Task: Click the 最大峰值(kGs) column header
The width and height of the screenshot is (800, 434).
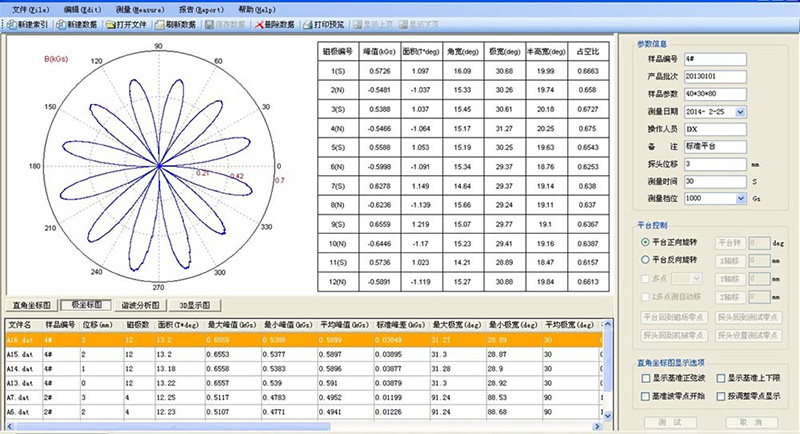Action: point(233,325)
